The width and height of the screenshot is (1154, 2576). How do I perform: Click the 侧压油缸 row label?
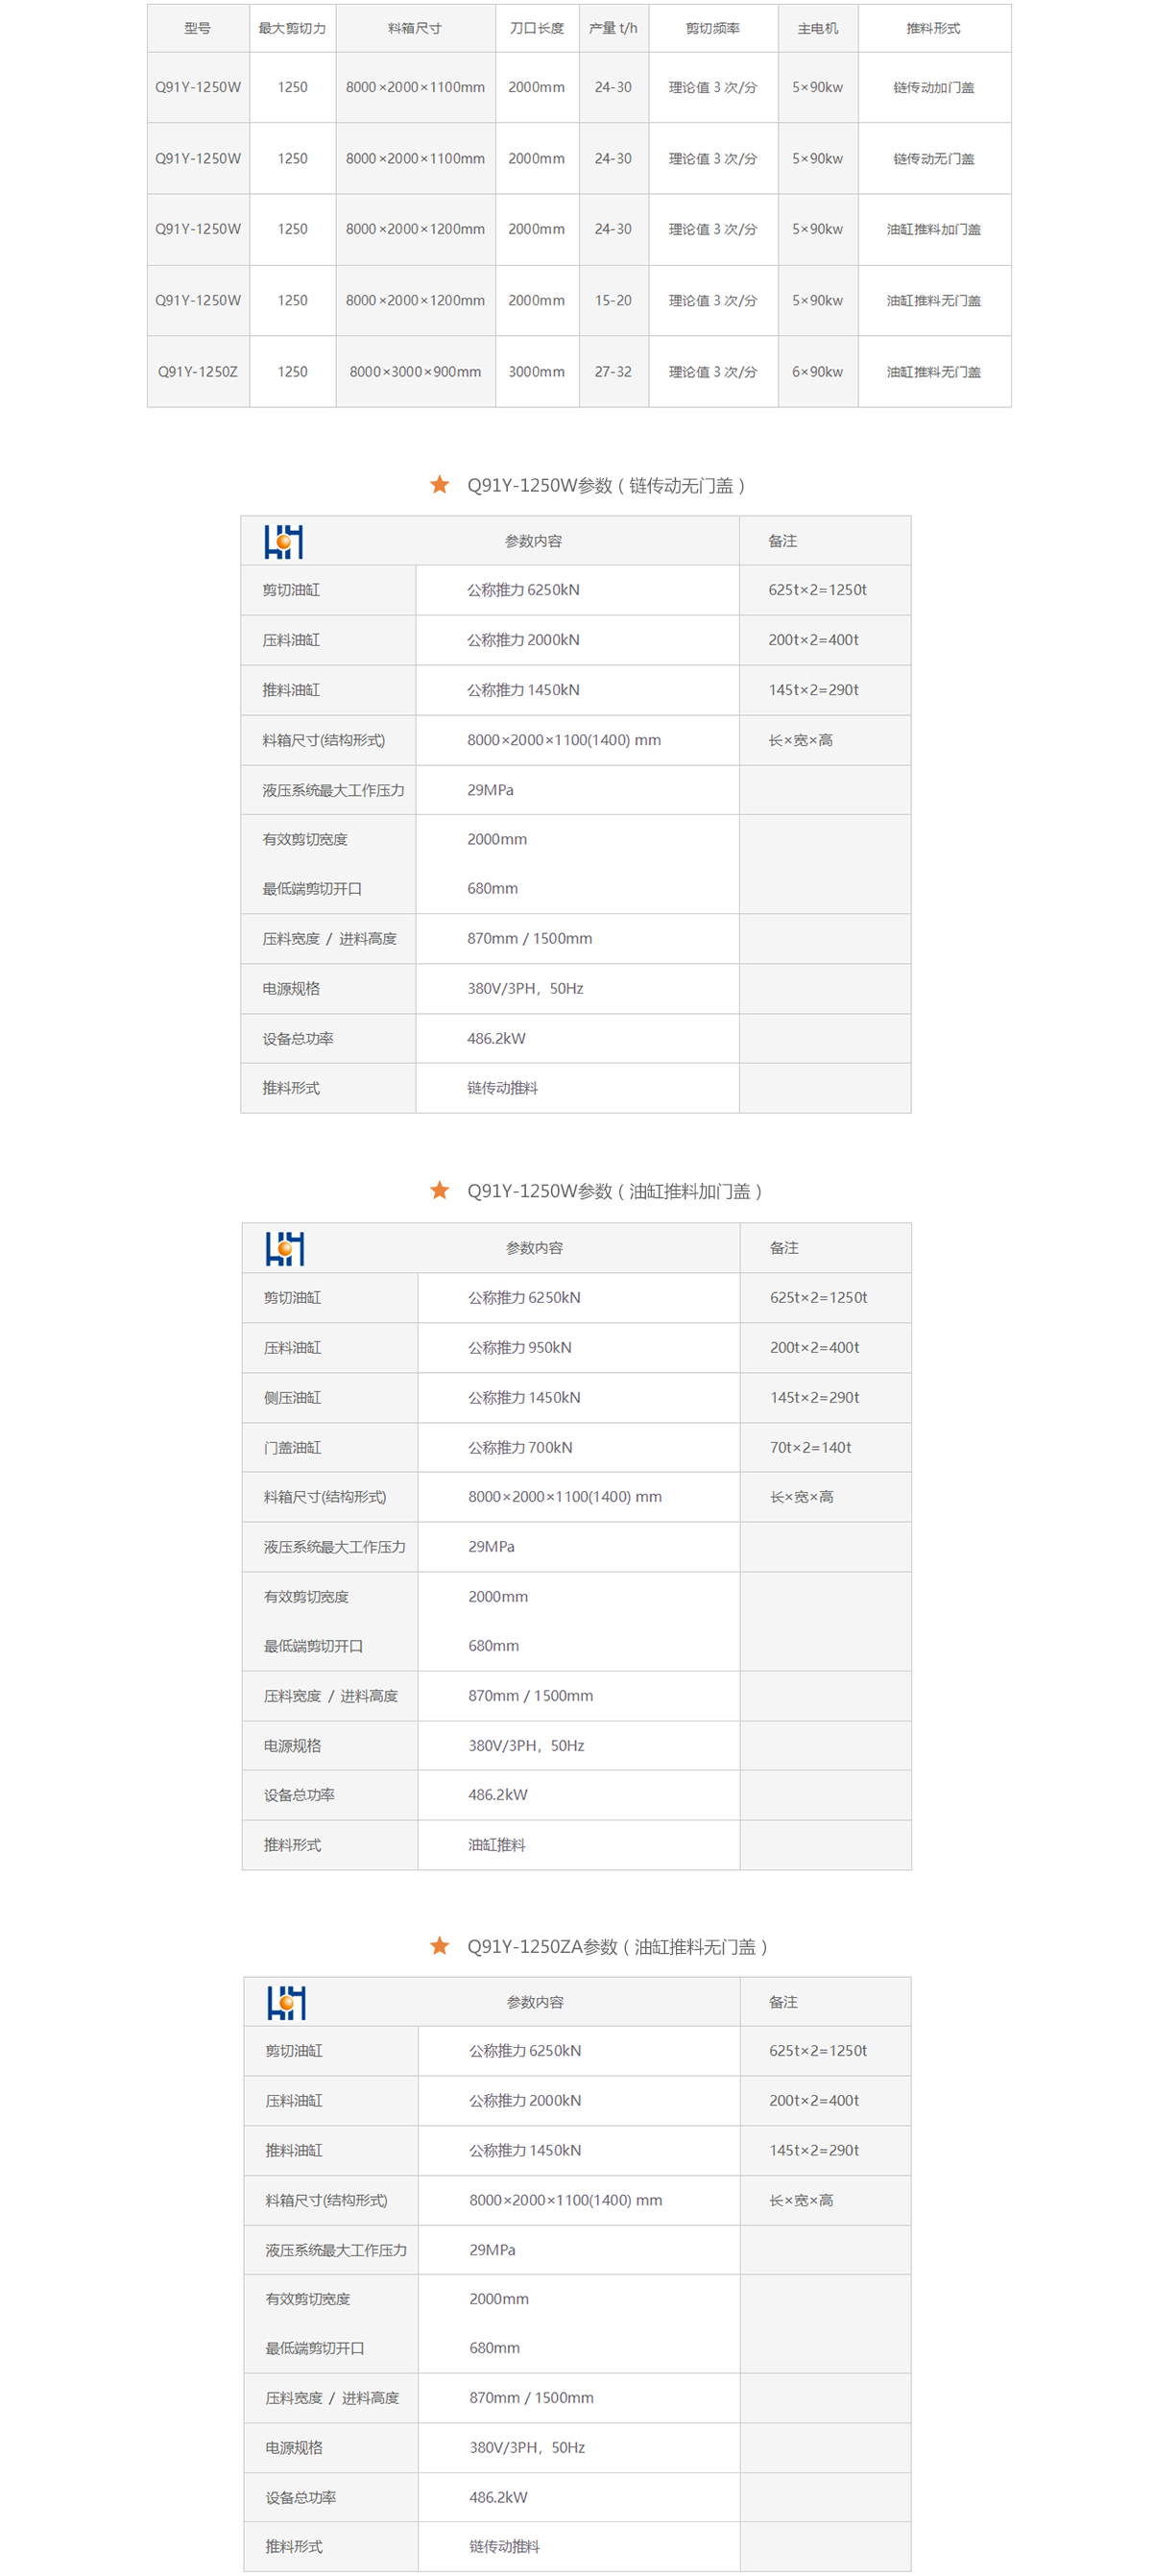pos(293,1397)
